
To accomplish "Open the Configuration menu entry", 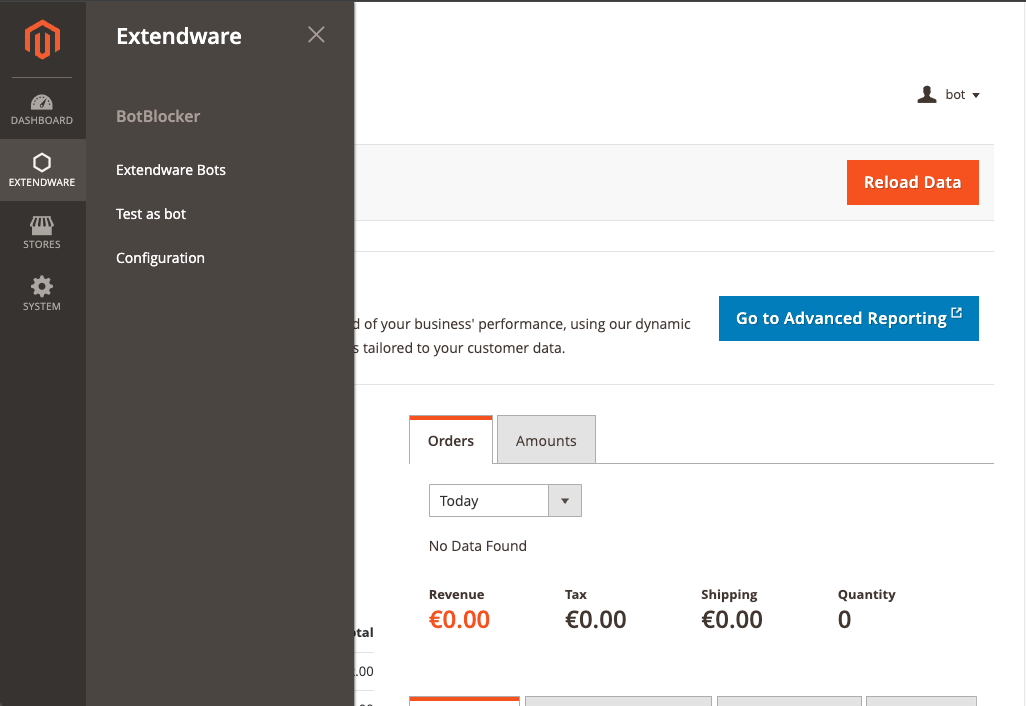I will click(x=160, y=258).
